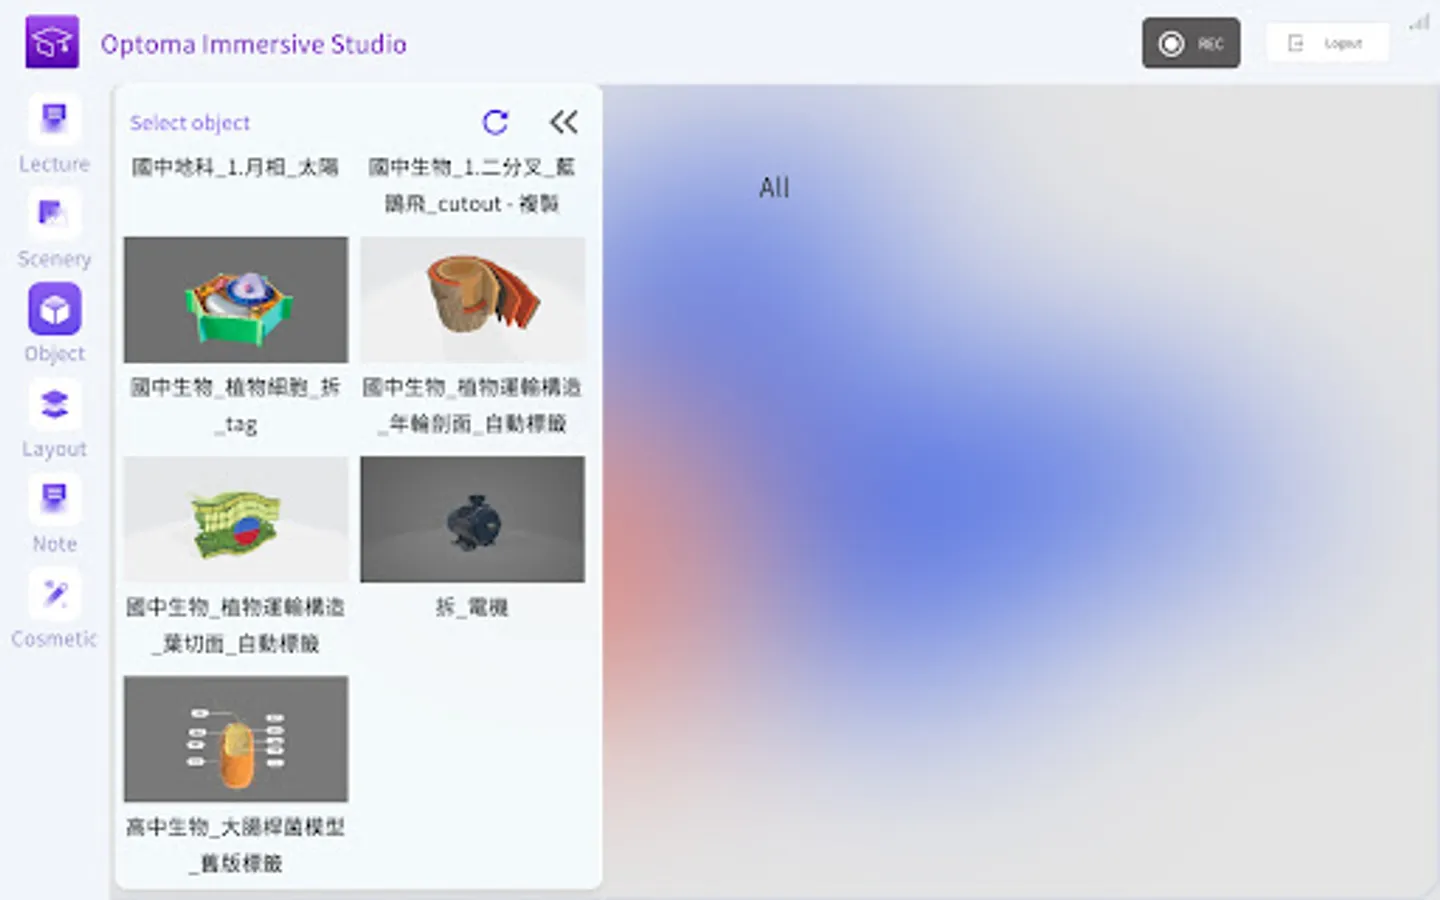Select the 拆_電機 motor model thumbnail
Viewport: 1440px width, 900px height.
point(472,518)
